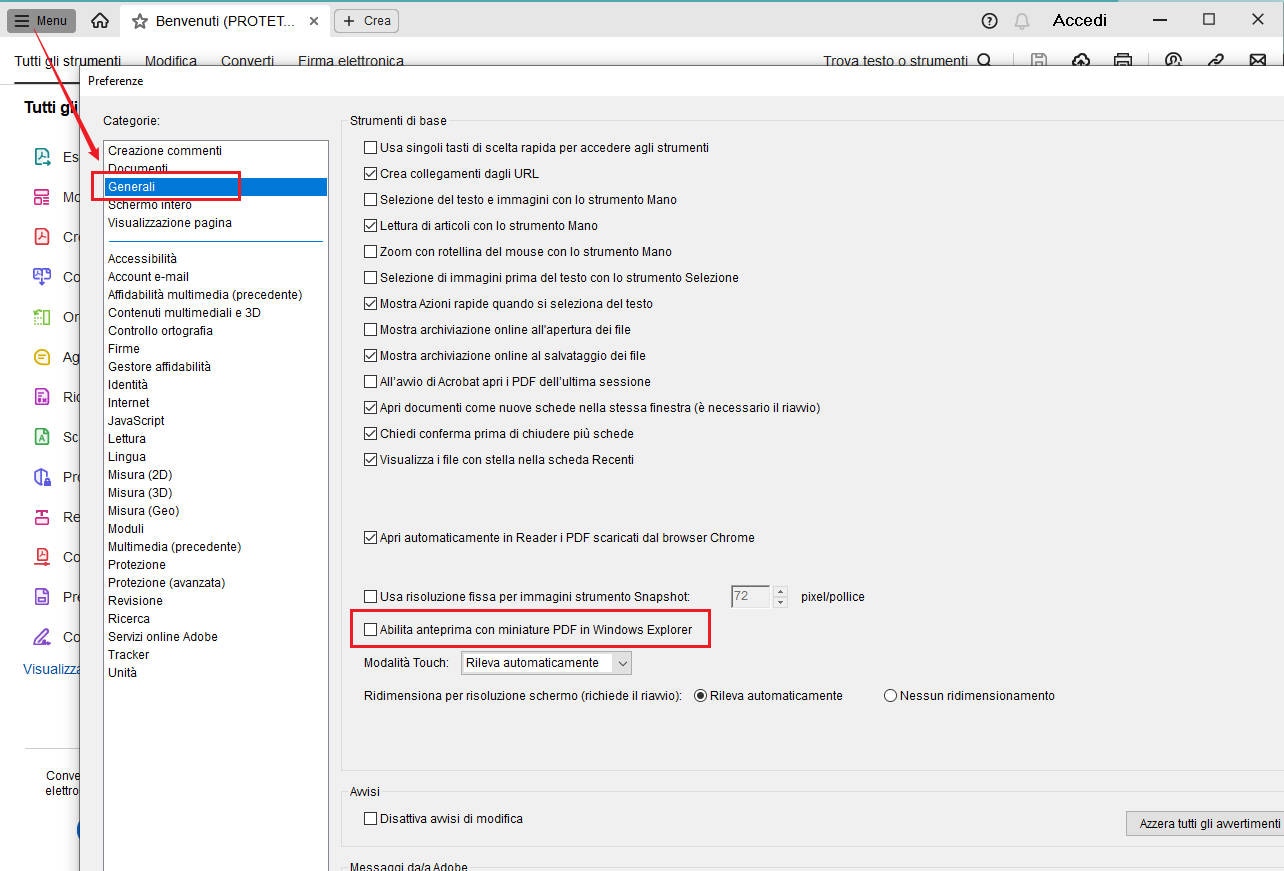Click the cloud upload icon
1284x871 pixels.
pos(1081,60)
